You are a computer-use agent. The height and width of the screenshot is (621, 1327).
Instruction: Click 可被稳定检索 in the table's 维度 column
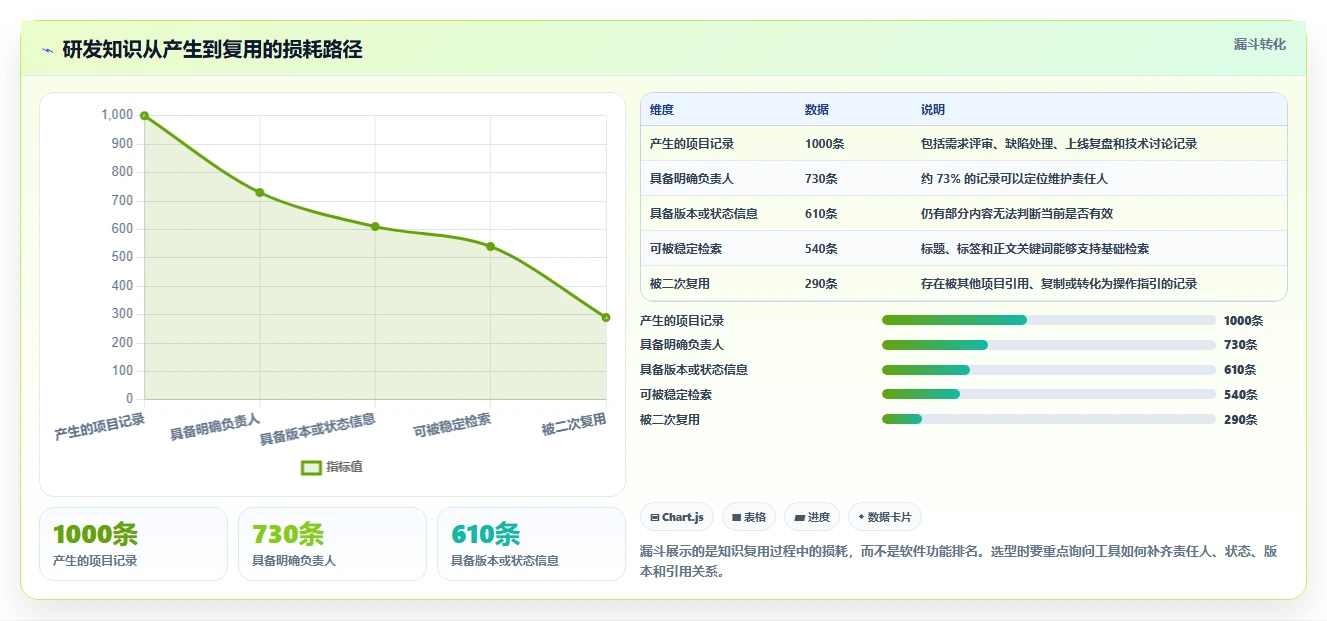[x=686, y=249]
